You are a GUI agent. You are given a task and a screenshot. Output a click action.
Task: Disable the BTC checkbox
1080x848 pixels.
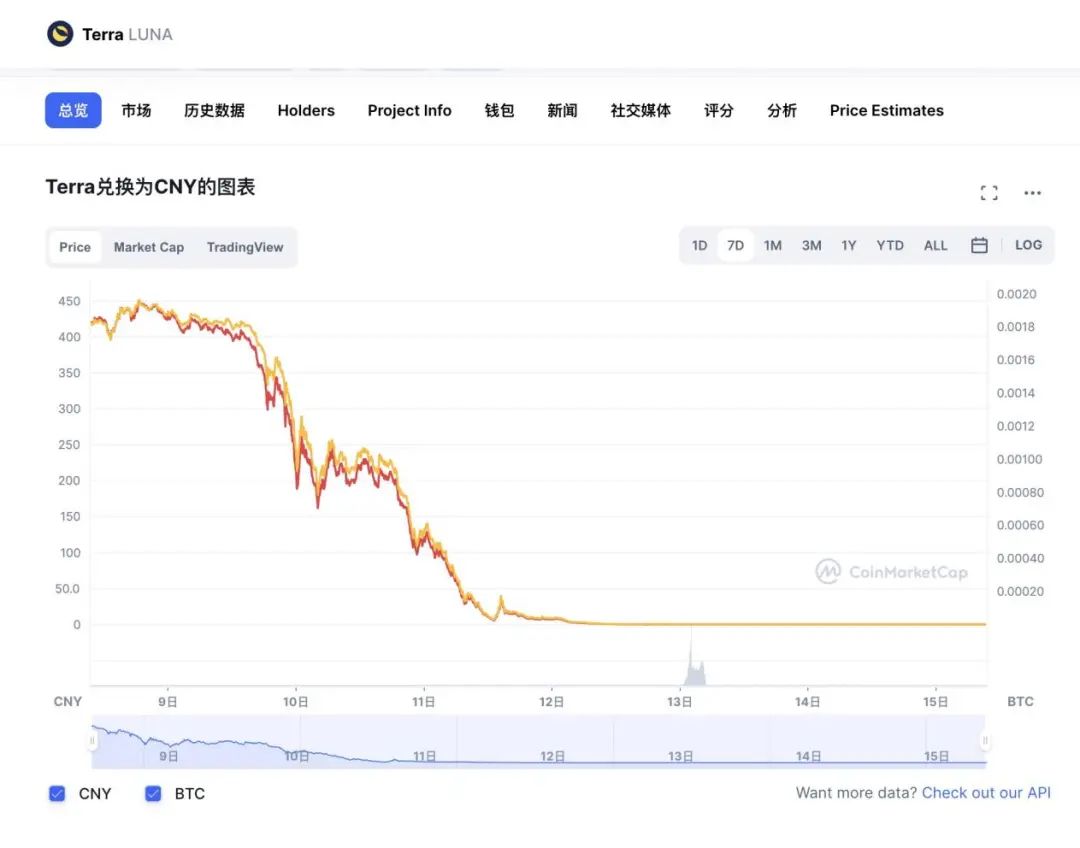pyautogui.click(x=152, y=793)
